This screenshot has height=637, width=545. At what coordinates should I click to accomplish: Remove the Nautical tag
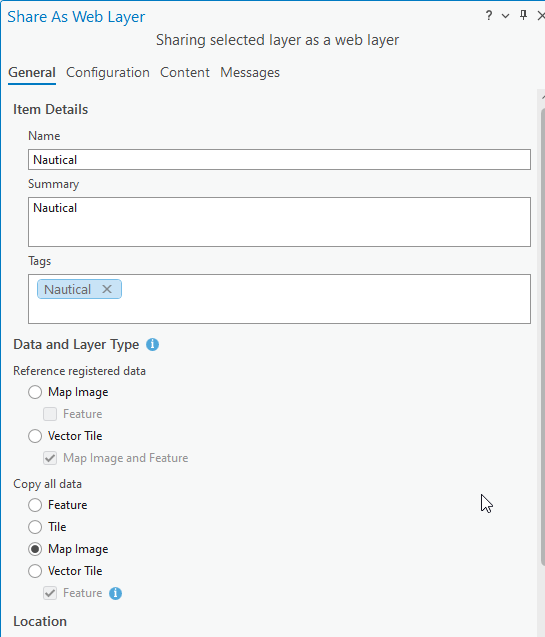107,289
